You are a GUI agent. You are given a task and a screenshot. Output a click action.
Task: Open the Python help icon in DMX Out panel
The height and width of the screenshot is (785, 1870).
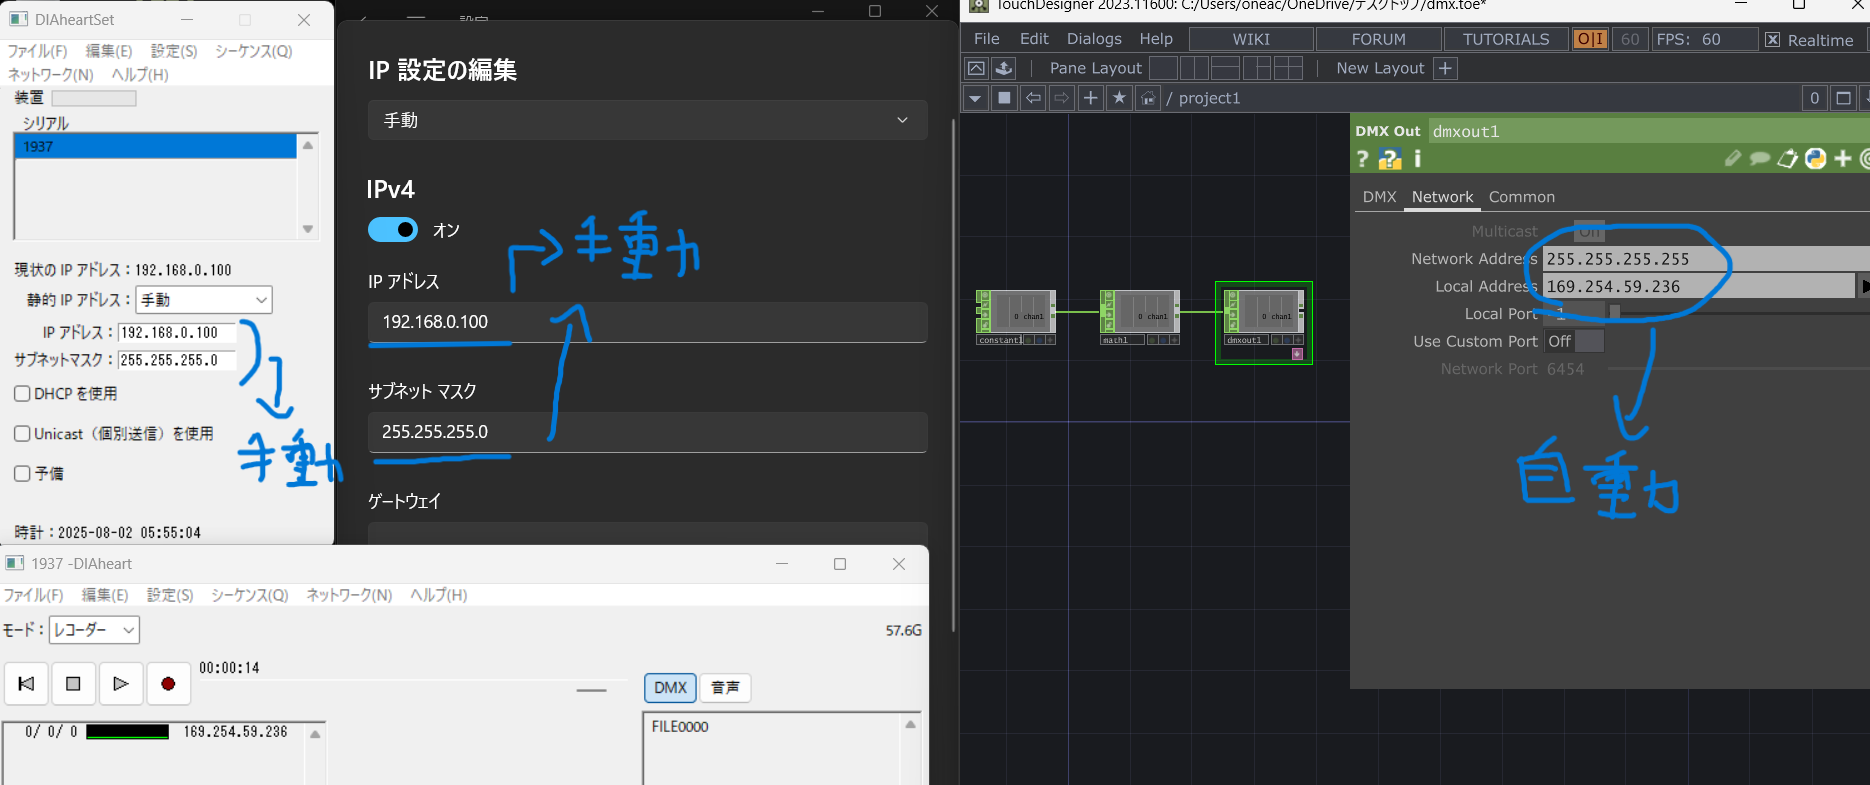point(1390,159)
